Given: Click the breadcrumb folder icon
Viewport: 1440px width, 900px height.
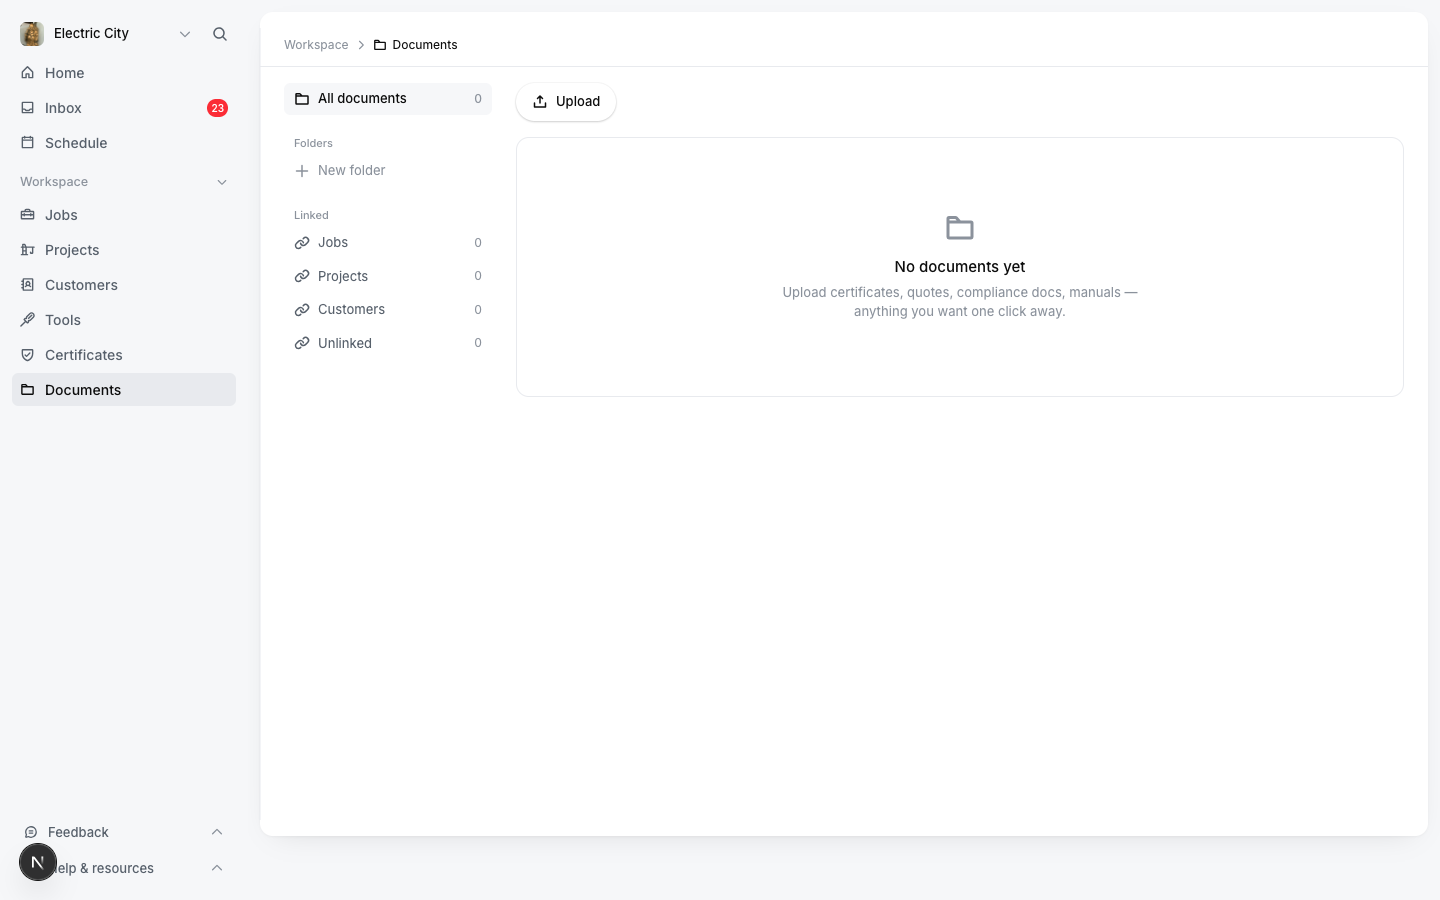Looking at the screenshot, I should pyautogui.click(x=380, y=45).
